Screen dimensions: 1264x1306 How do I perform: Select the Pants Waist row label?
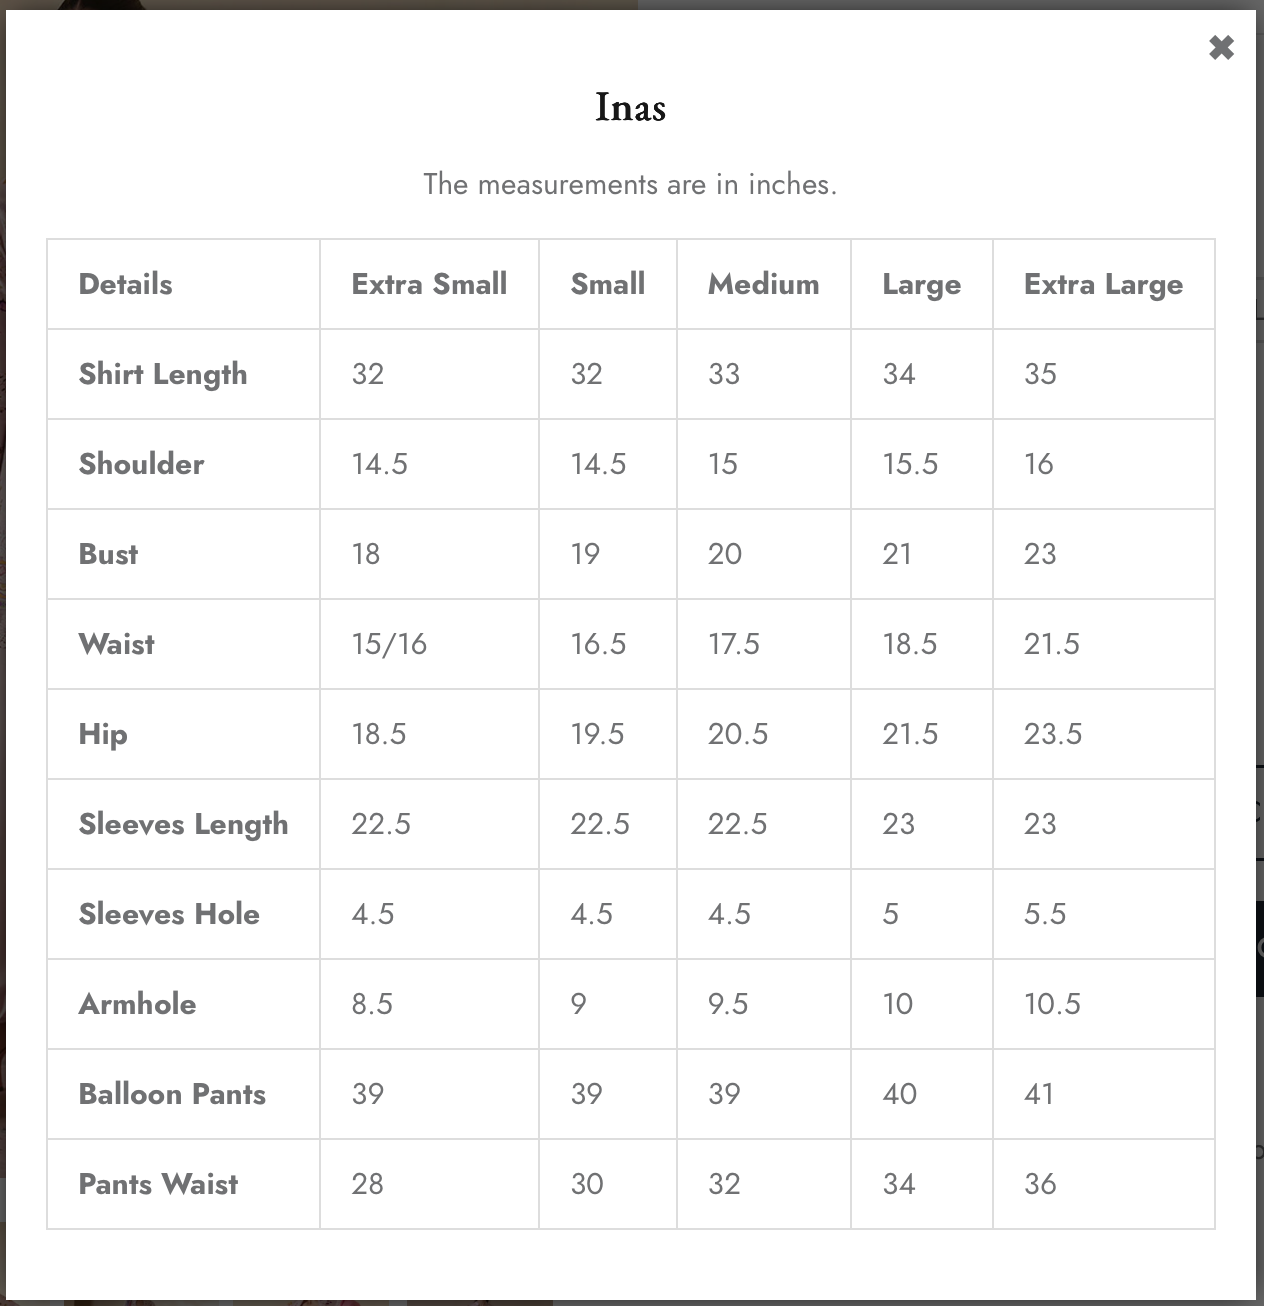point(158,1184)
